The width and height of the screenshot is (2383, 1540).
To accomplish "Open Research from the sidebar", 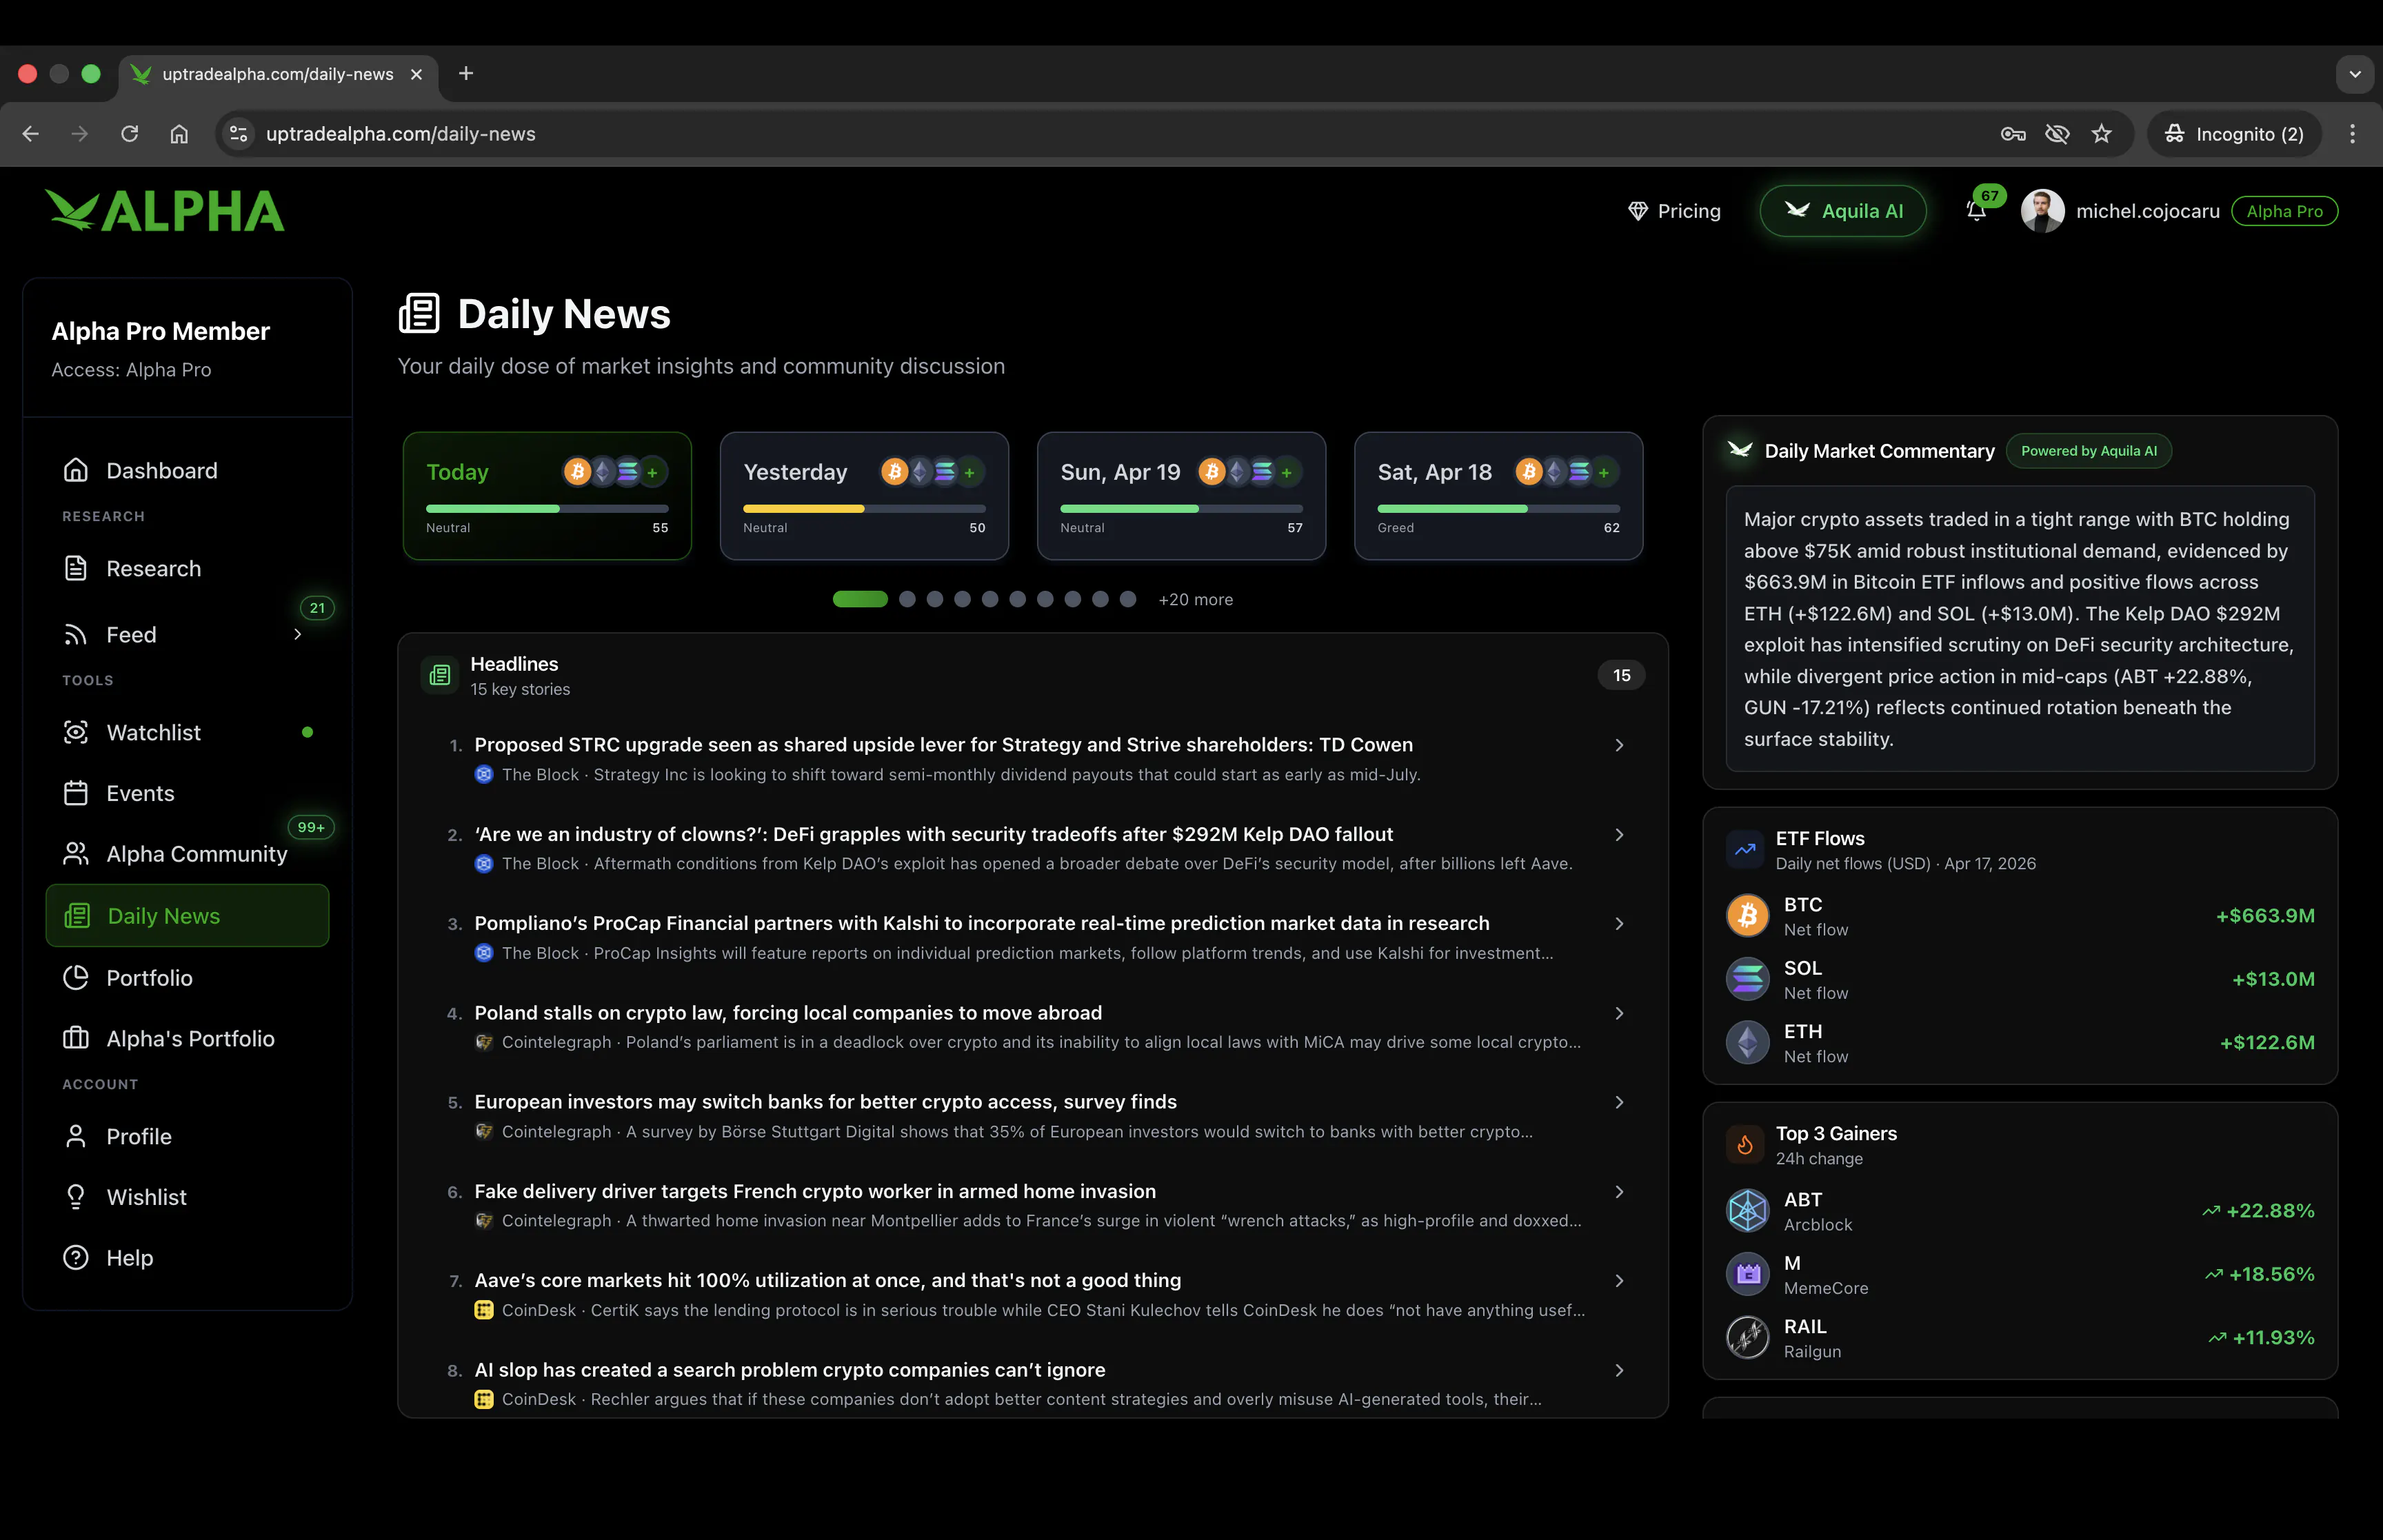I will (x=187, y=568).
